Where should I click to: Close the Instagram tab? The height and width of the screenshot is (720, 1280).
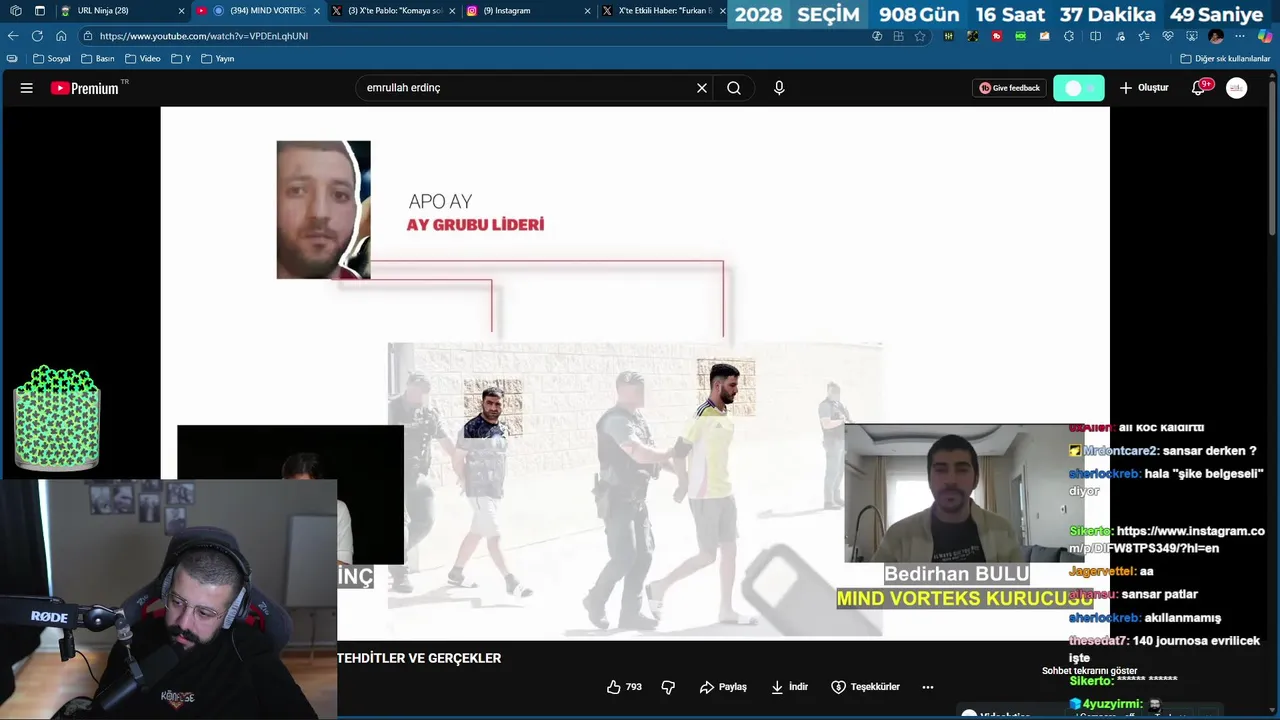click(x=589, y=11)
